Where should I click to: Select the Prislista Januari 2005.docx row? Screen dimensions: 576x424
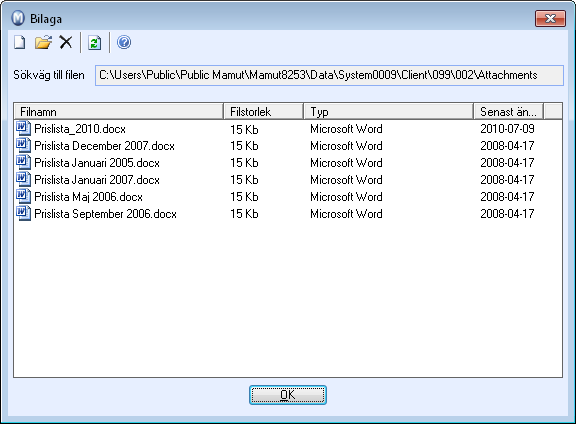click(97, 163)
